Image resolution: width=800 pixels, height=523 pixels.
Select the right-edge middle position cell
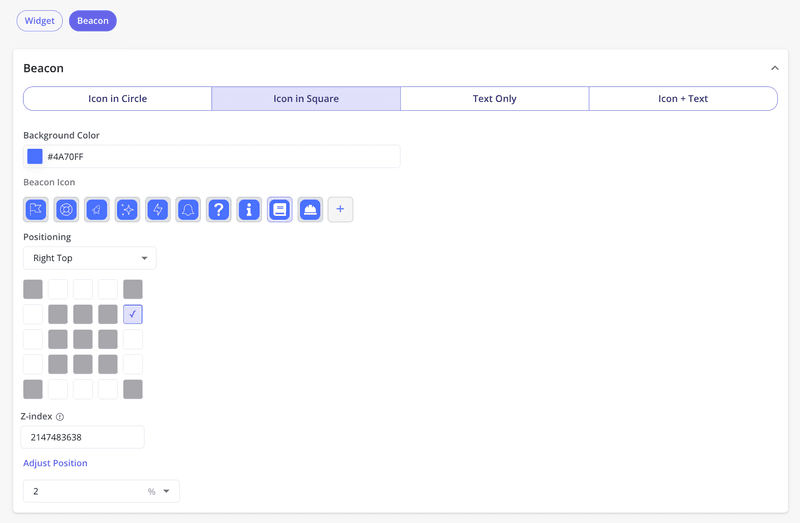tap(133, 339)
